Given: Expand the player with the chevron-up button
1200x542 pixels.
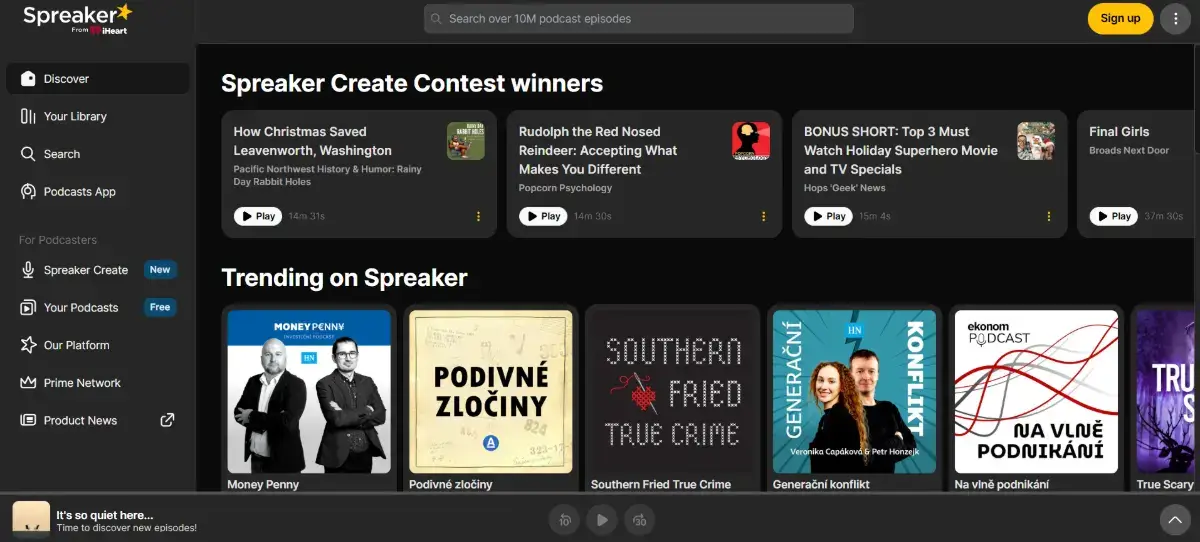Looking at the screenshot, I should pos(1175,519).
